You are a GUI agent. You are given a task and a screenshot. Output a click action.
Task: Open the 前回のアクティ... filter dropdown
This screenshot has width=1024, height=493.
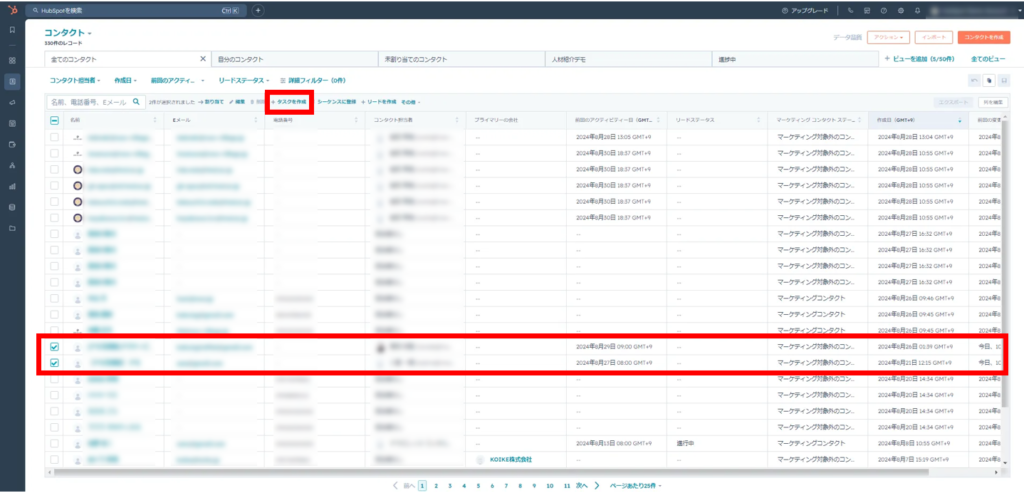point(177,80)
